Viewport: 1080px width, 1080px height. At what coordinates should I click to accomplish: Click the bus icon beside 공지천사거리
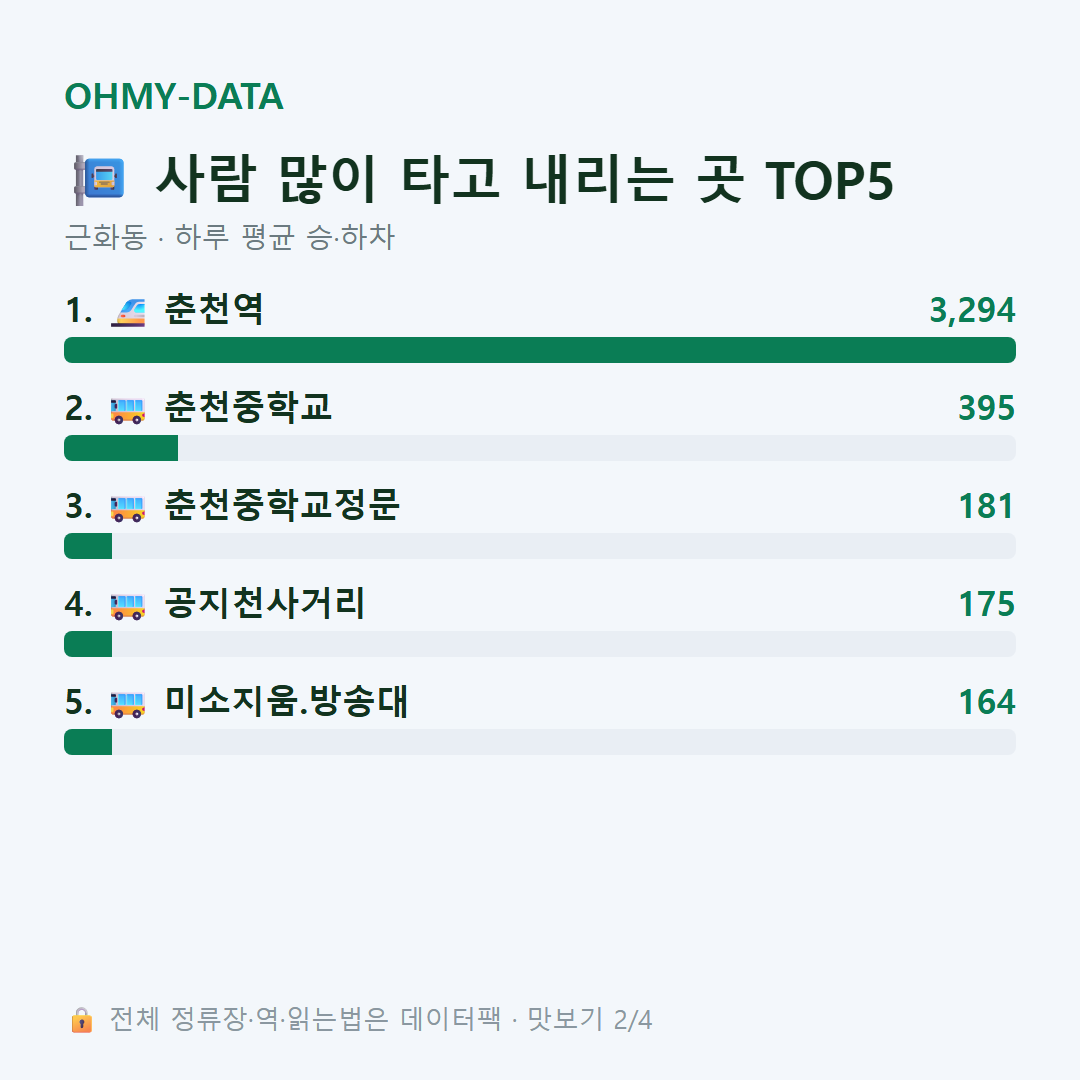pos(128,605)
